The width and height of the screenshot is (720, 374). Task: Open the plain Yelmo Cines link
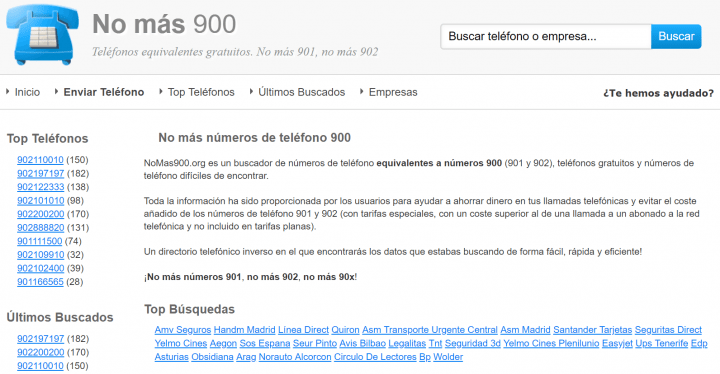[181, 343]
